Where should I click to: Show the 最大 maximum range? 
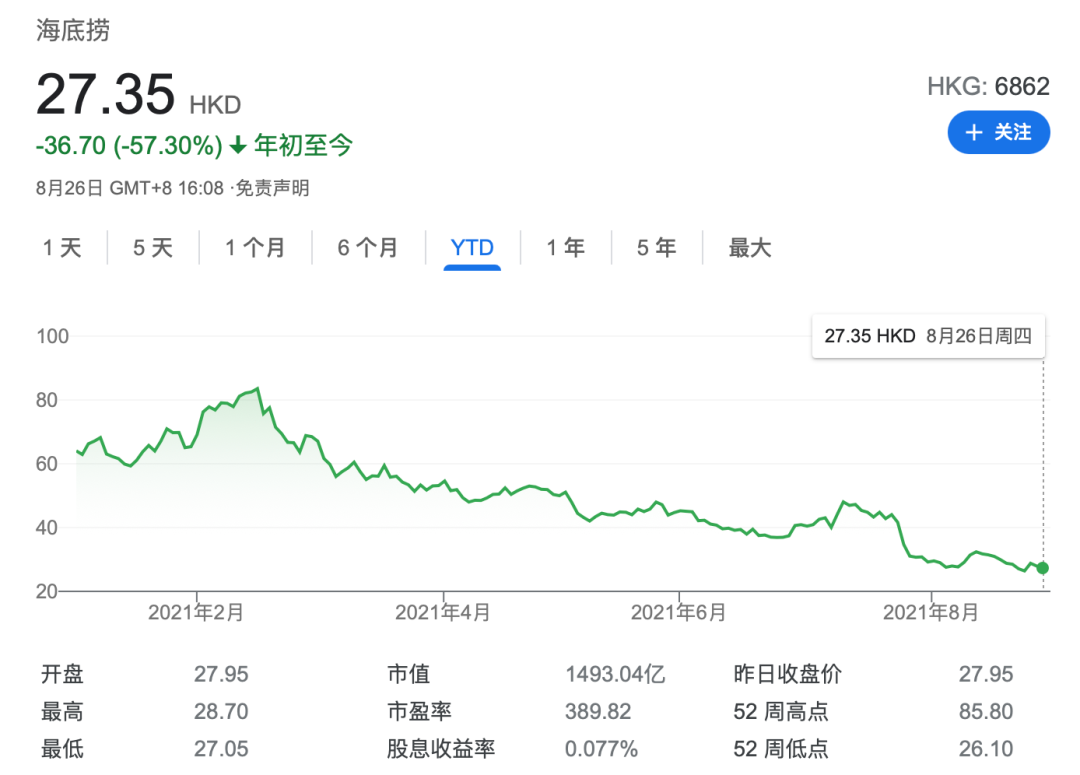[x=750, y=247]
